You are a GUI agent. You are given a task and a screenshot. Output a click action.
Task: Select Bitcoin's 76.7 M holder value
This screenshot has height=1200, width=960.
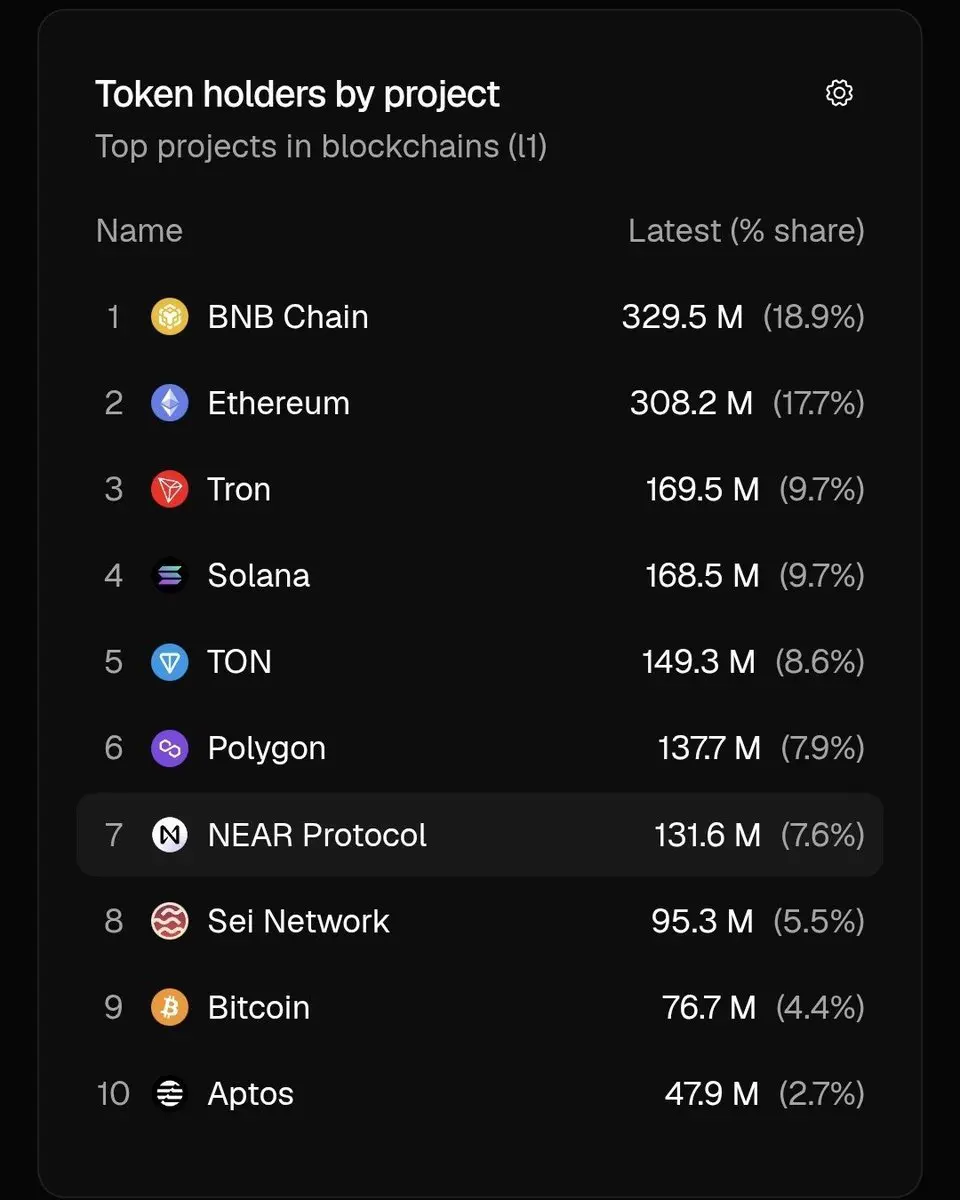pyautogui.click(x=709, y=1007)
